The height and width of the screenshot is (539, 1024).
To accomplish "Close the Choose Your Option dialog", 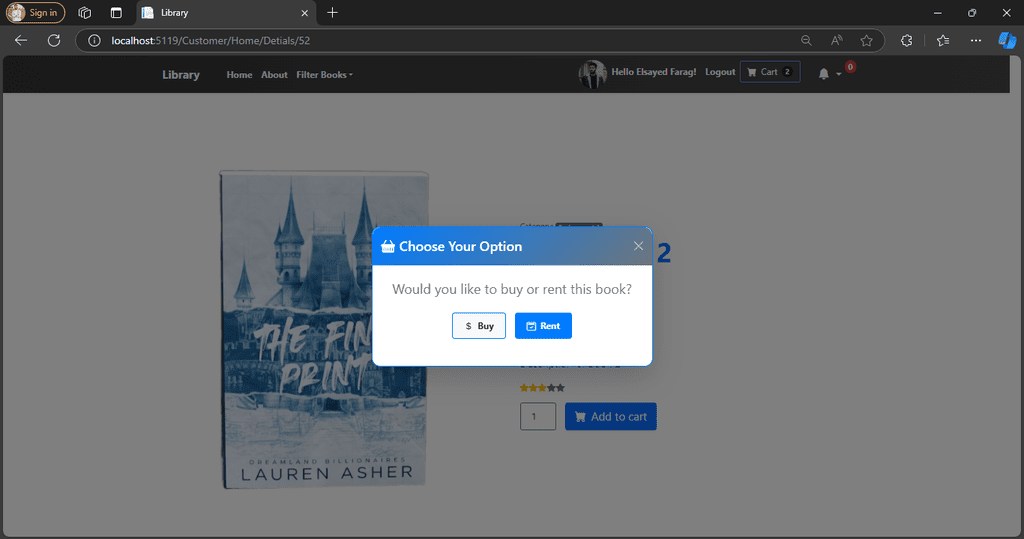I will (x=638, y=246).
